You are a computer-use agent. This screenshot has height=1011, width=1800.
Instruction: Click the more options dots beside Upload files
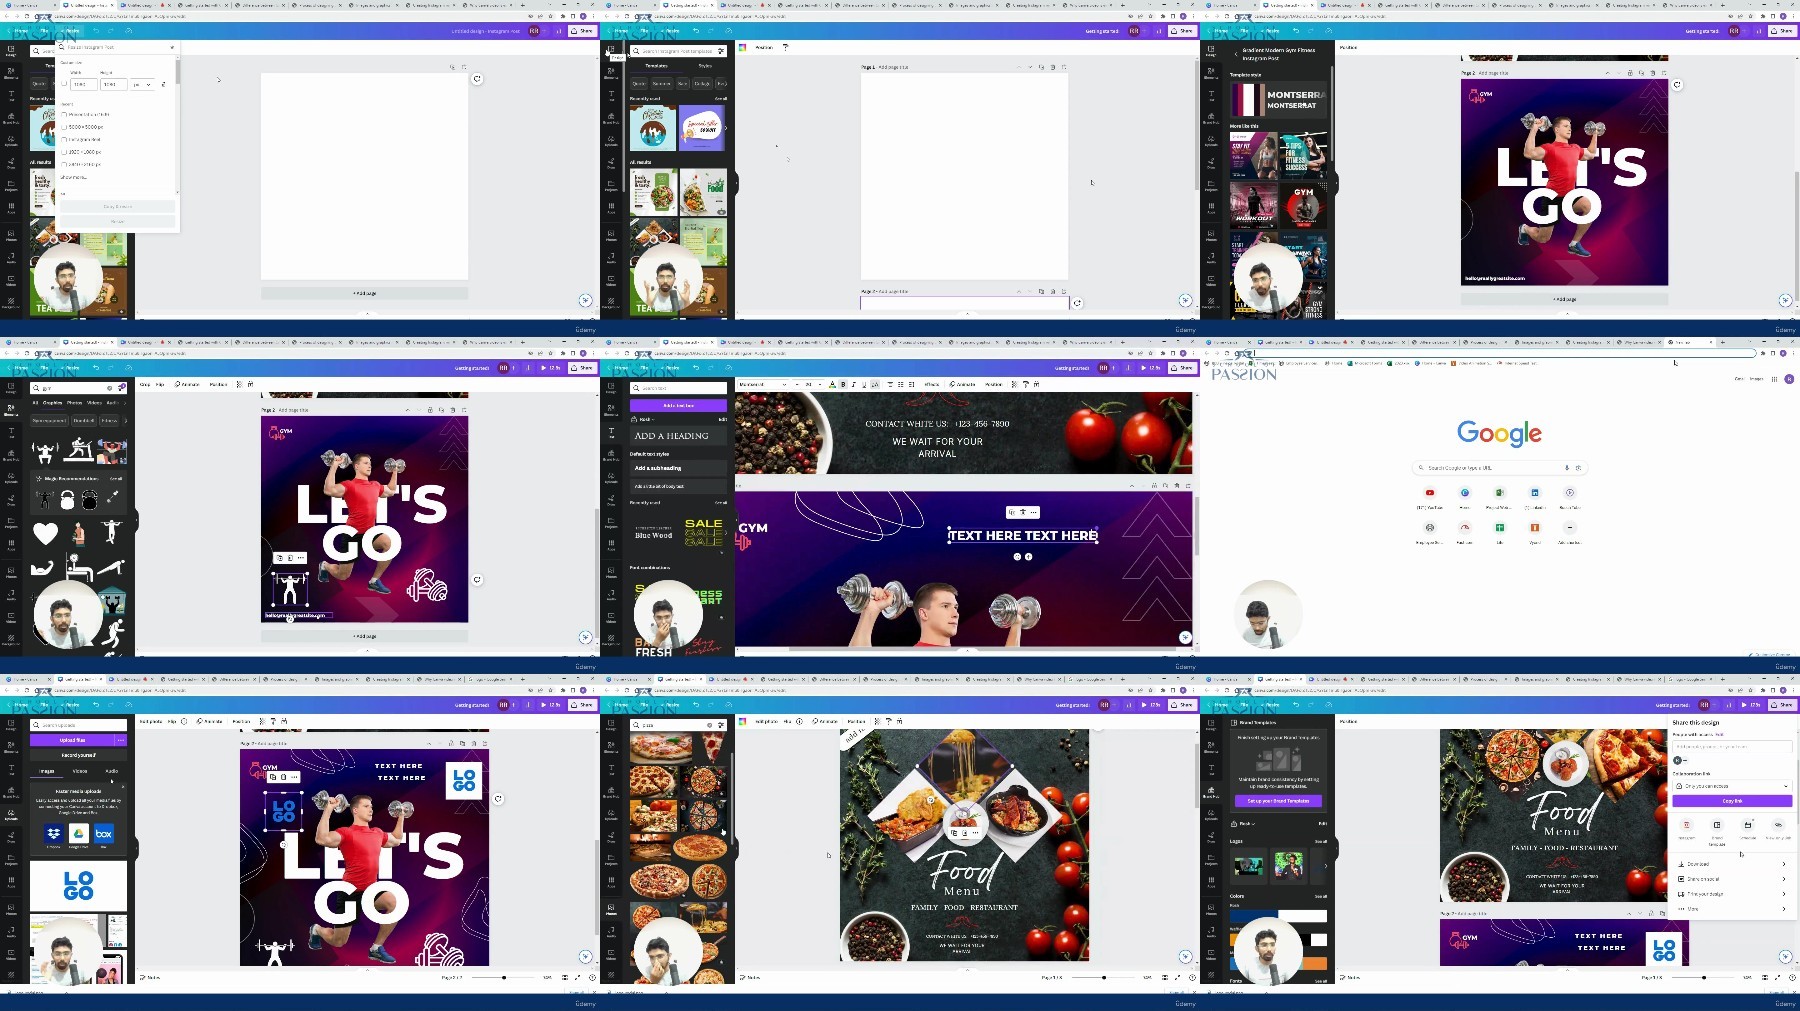click(121, 740)
